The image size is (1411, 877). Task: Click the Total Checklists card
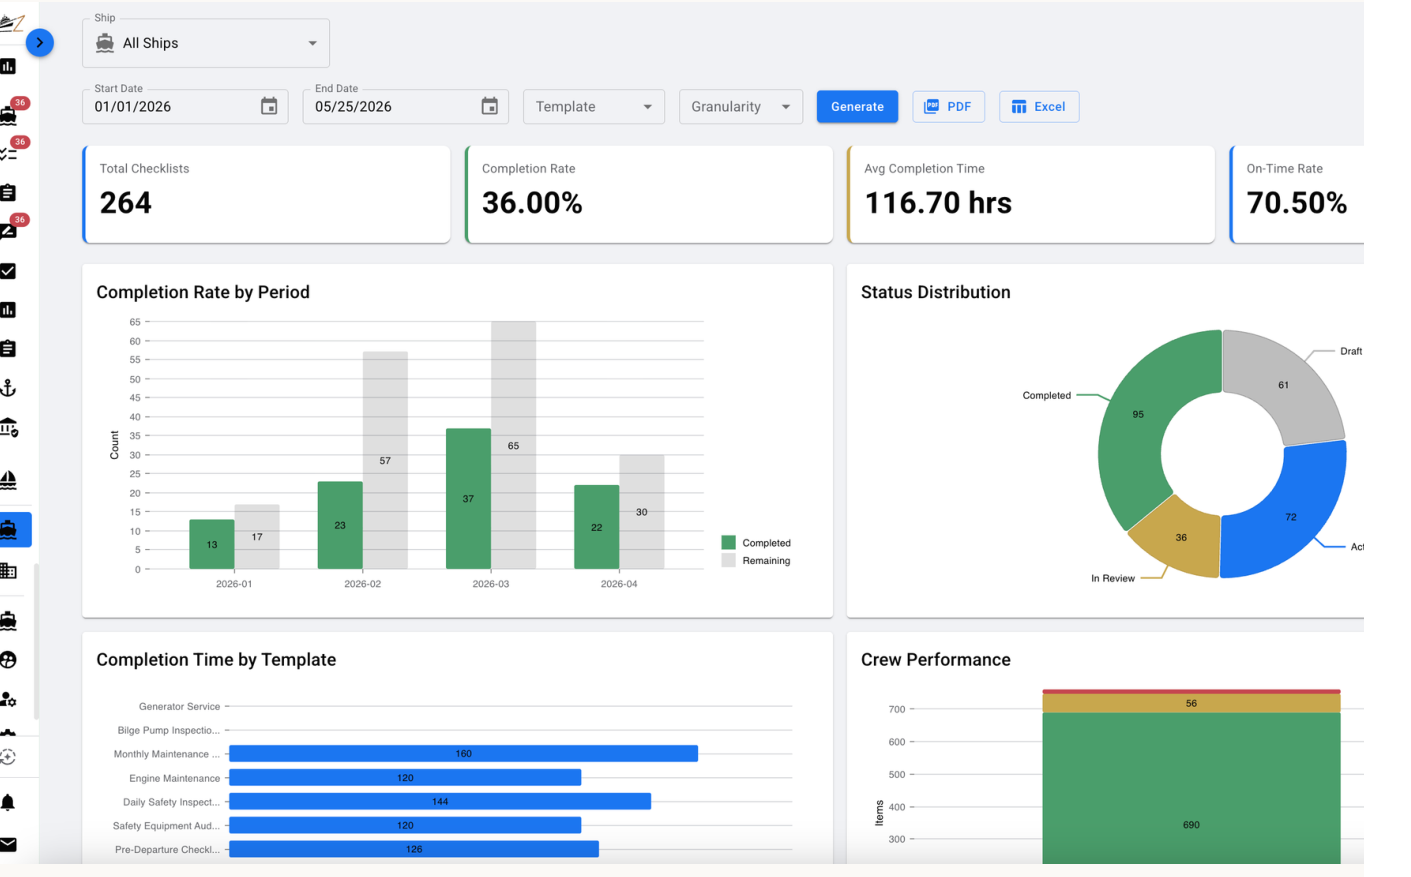[266, 195]
